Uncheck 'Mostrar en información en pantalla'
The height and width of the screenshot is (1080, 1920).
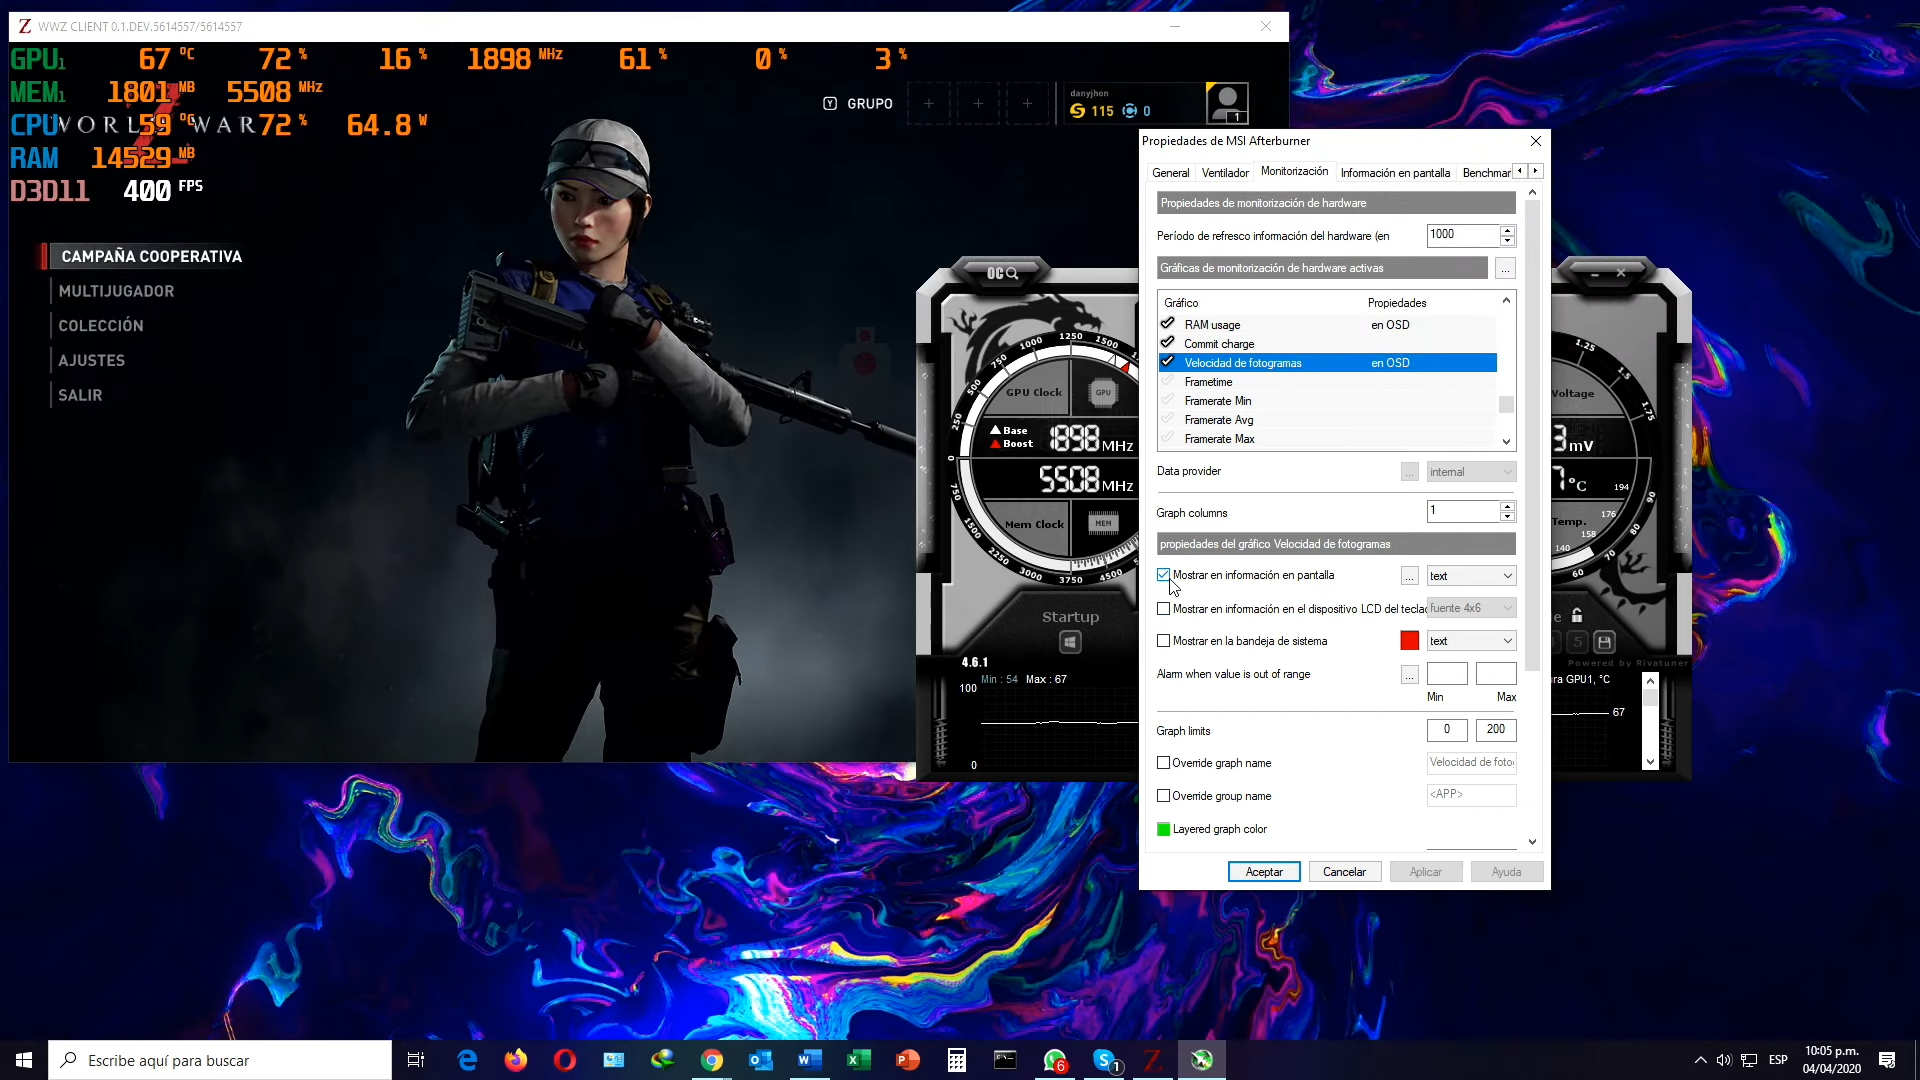pyautogui.click(x=1163, y=575)
